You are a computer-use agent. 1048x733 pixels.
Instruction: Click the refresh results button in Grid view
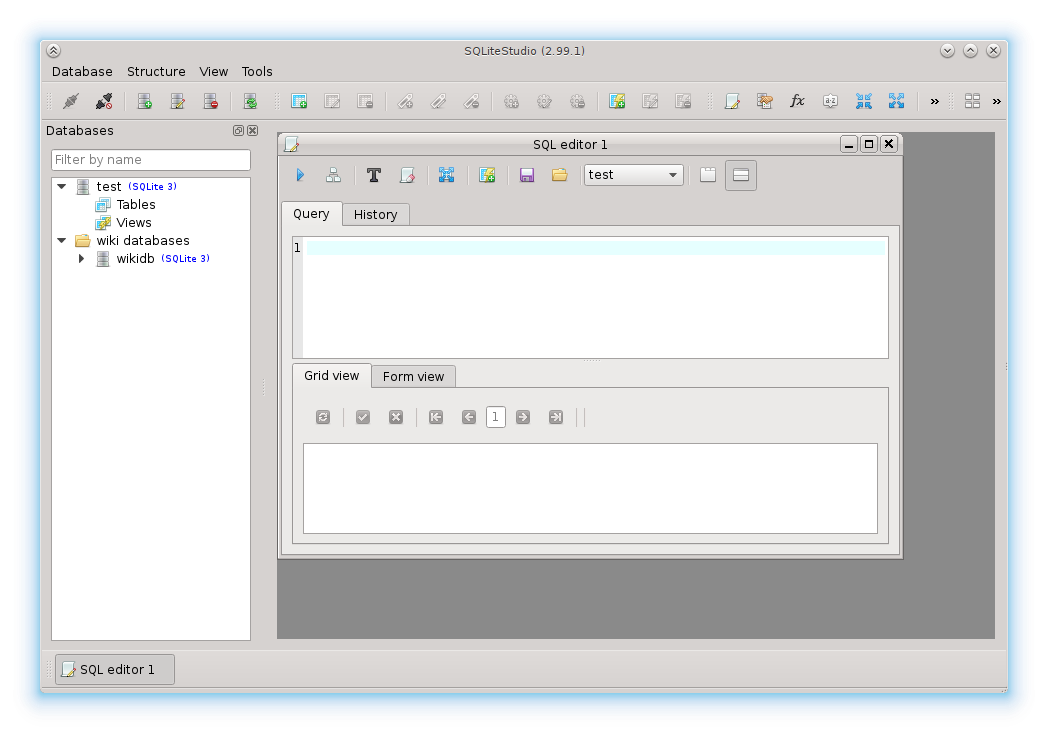click(323, 417)
